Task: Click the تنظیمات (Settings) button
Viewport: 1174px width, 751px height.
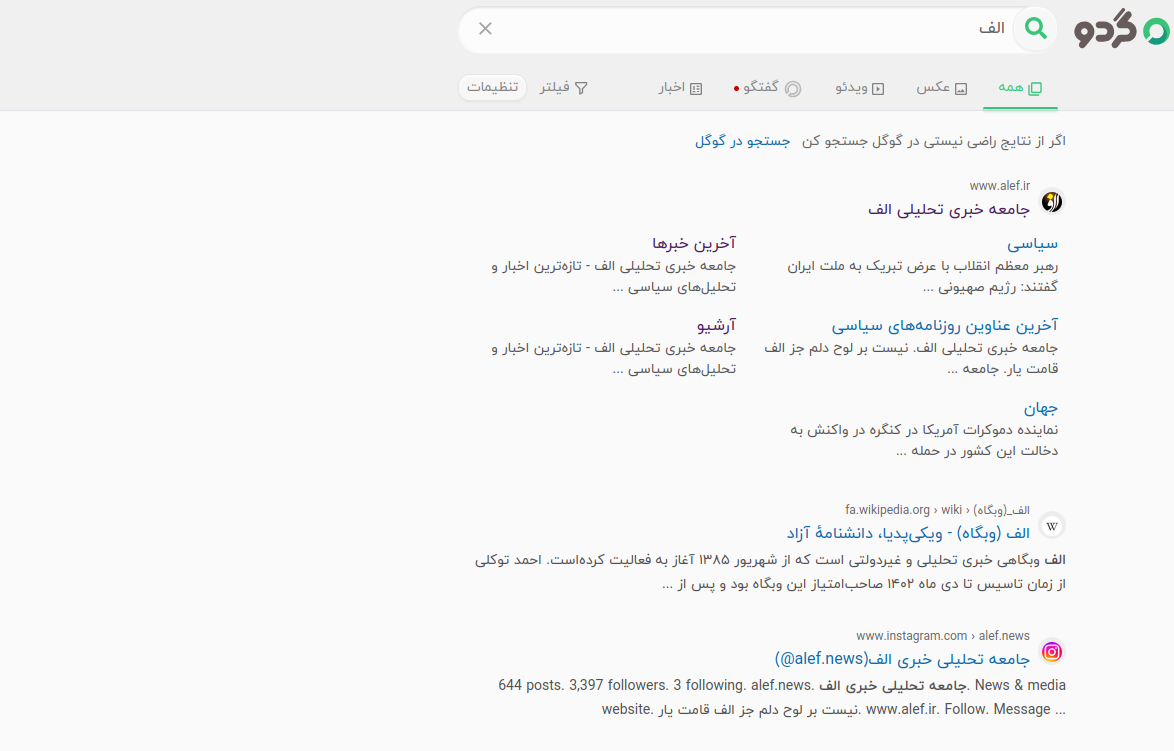Action: click(492, 88)
